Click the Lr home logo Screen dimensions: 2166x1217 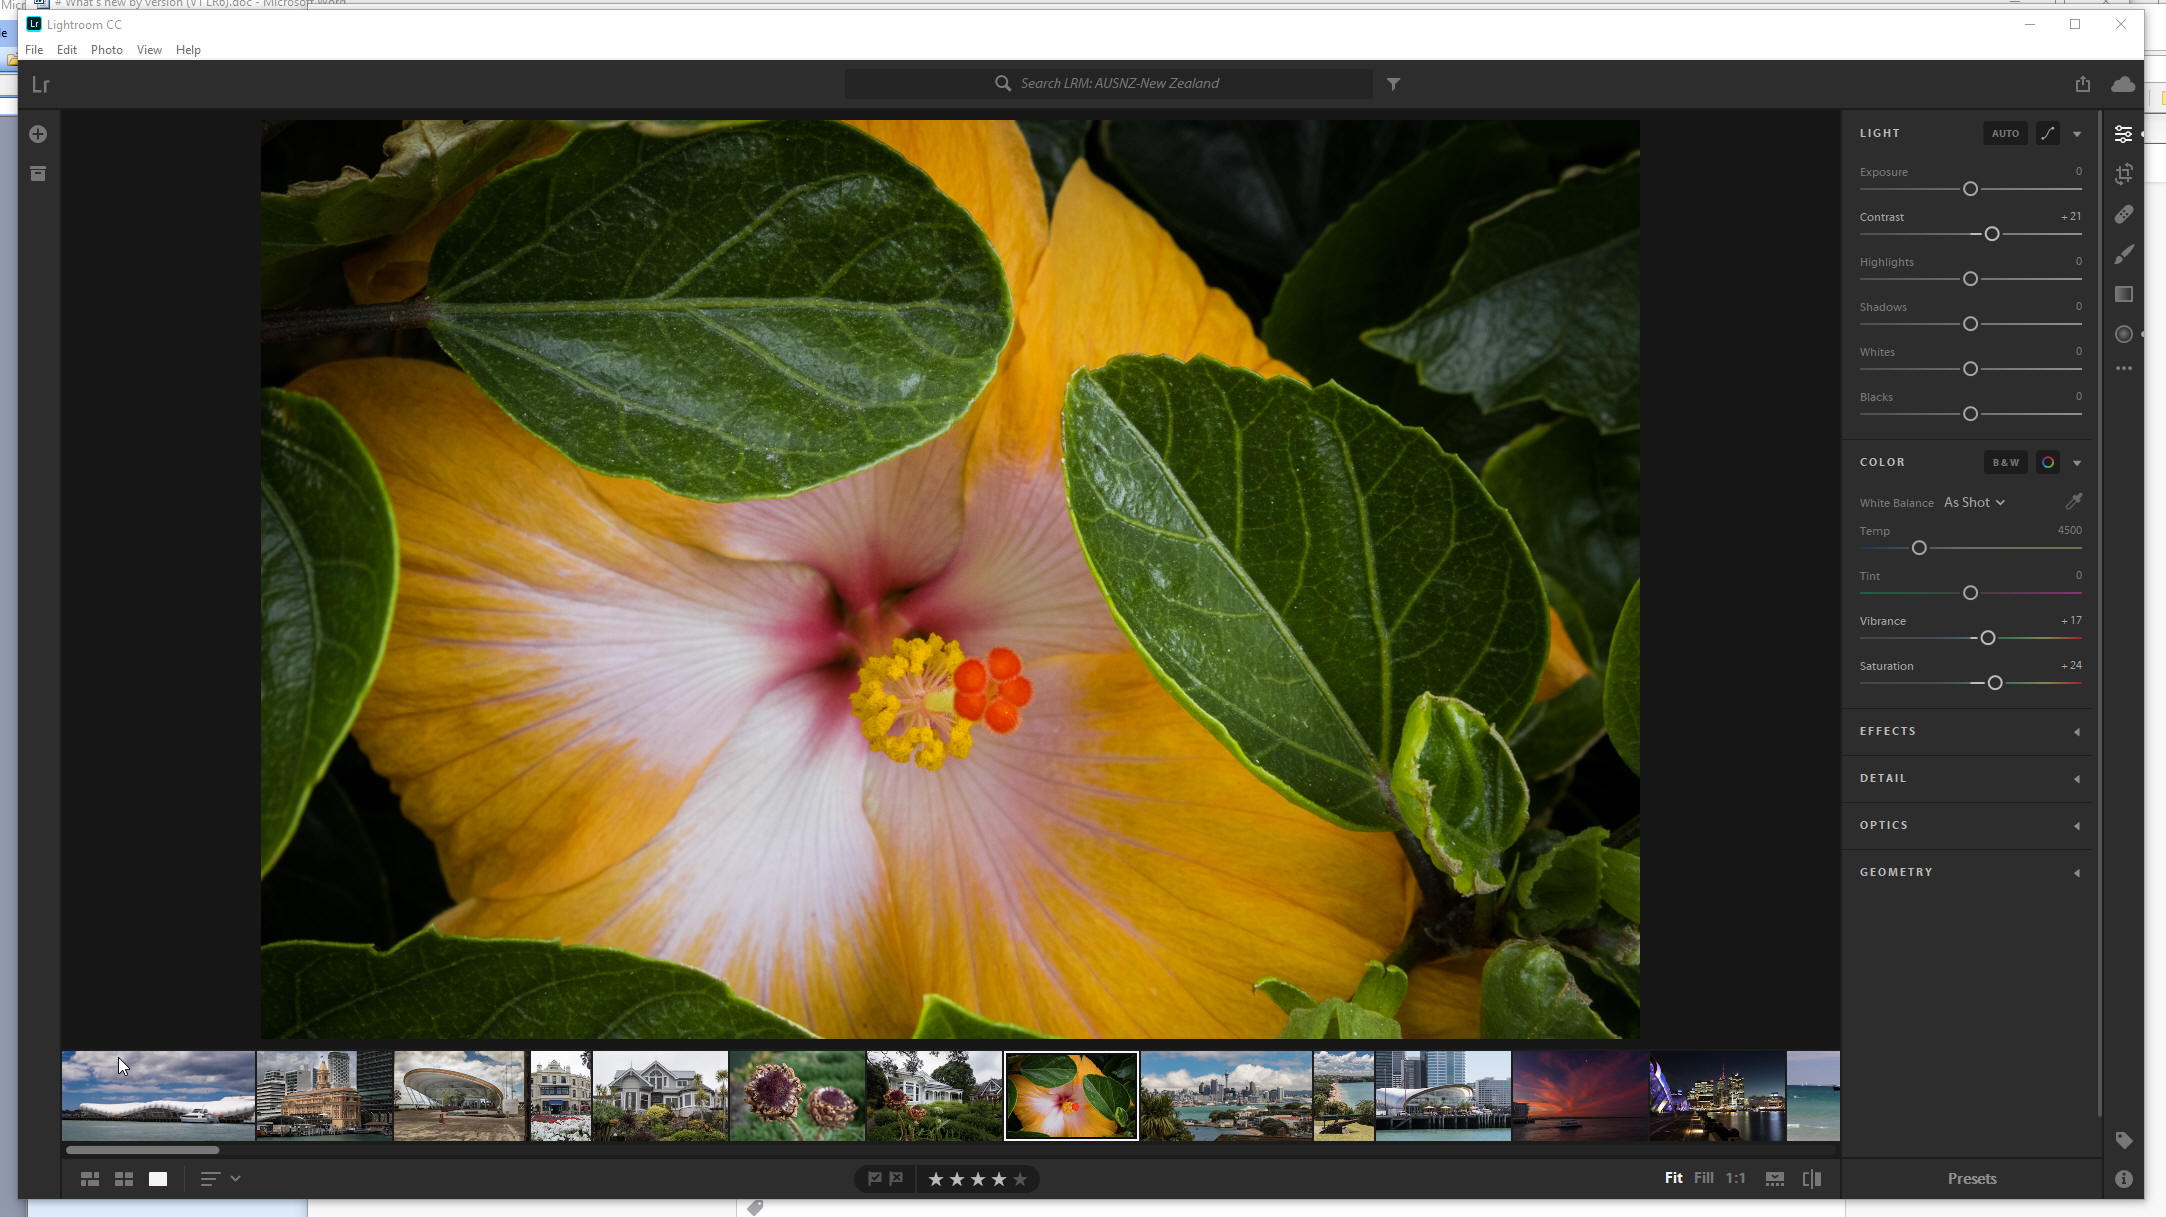(x=41, y=85)
